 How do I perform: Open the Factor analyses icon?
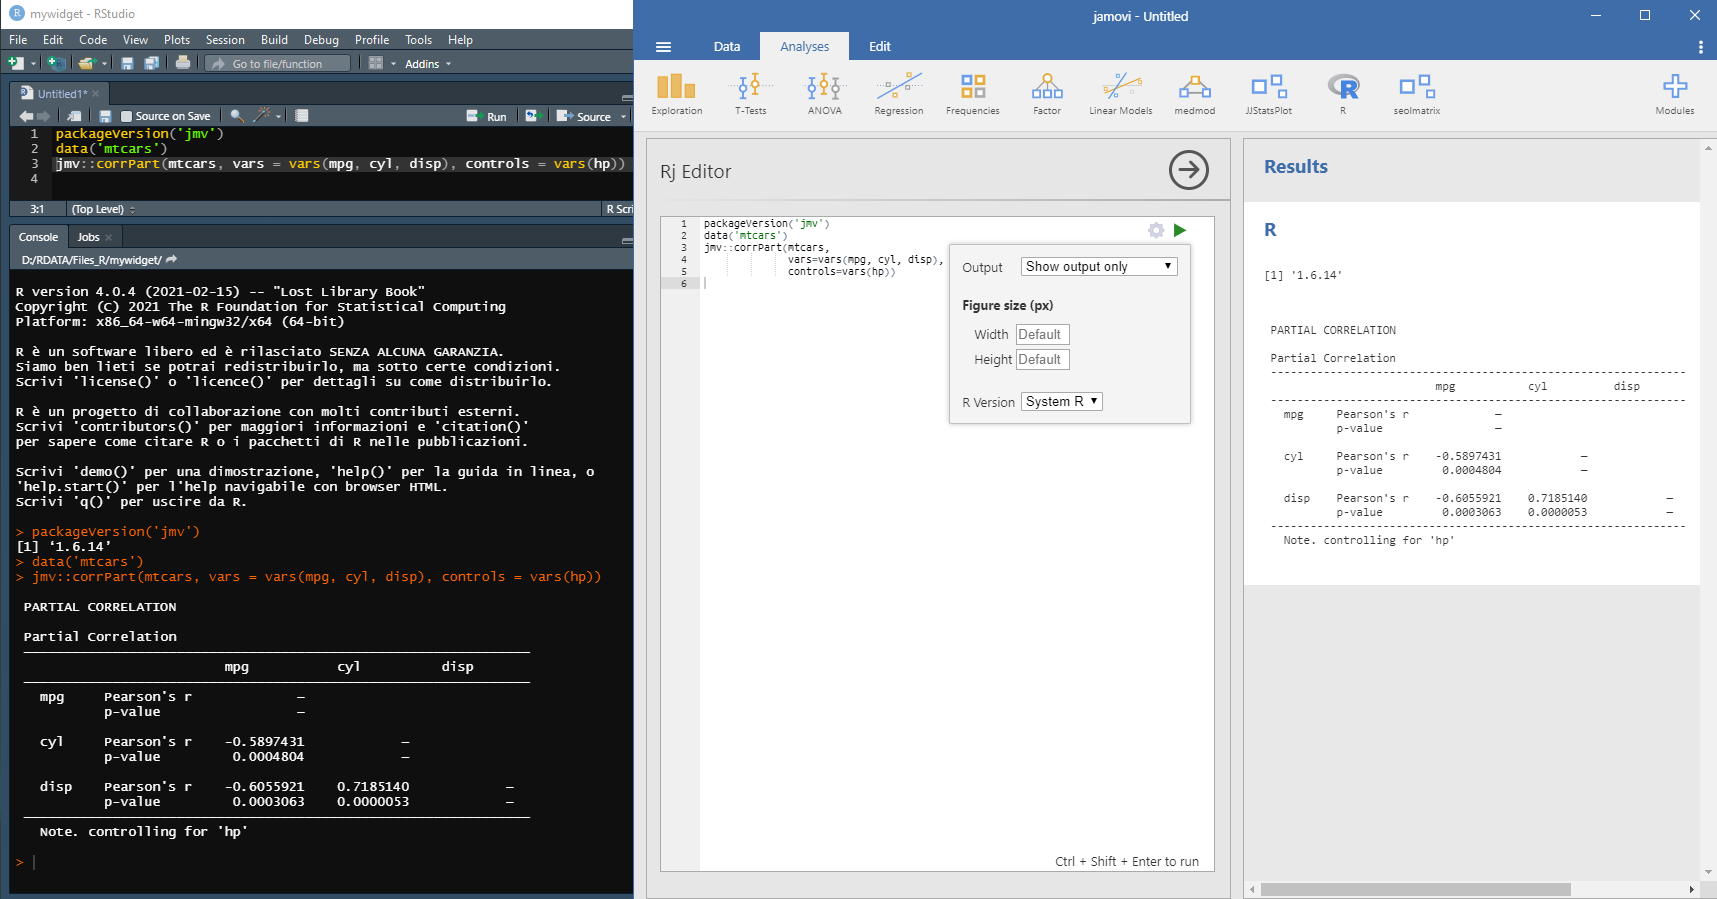[x=1047, y=95]
